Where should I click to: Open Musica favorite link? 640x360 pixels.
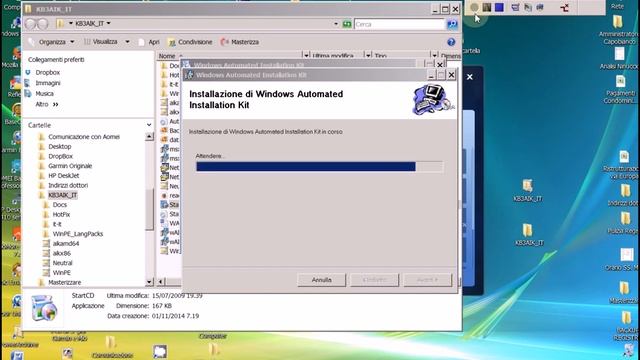pyautogui.click(x=44, y=93)
